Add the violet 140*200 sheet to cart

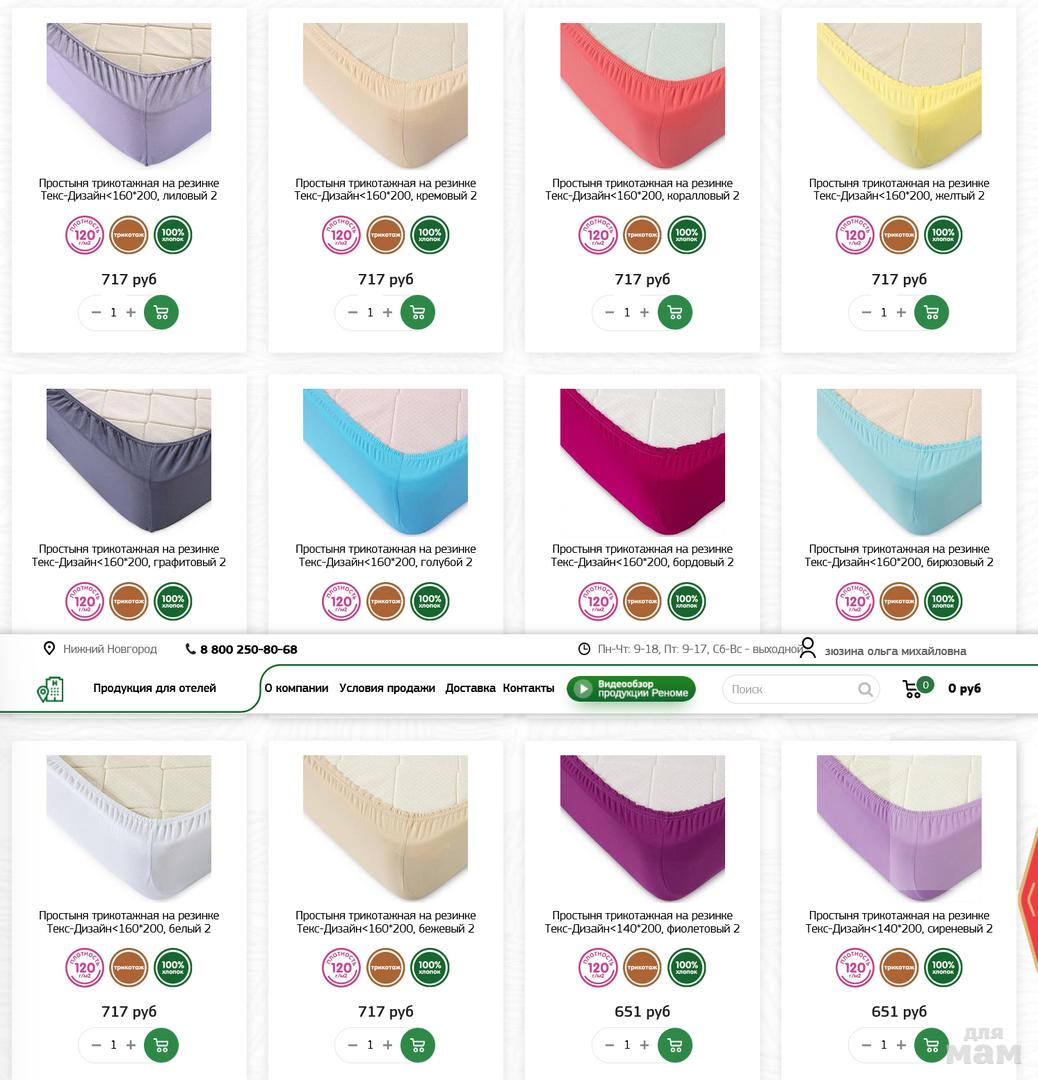[x=675, y=1045]
